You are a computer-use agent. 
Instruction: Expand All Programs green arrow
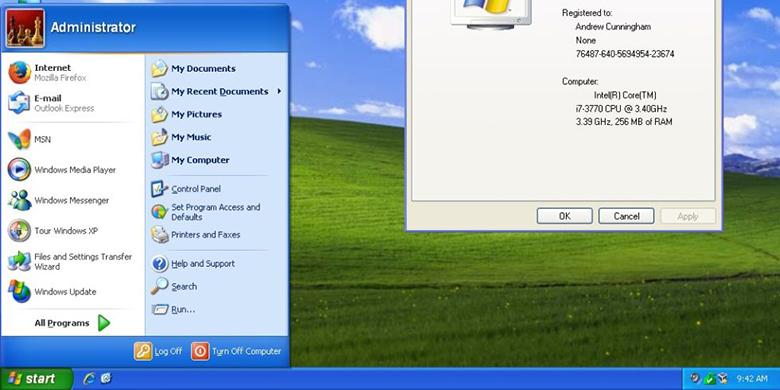pos(103,323)
